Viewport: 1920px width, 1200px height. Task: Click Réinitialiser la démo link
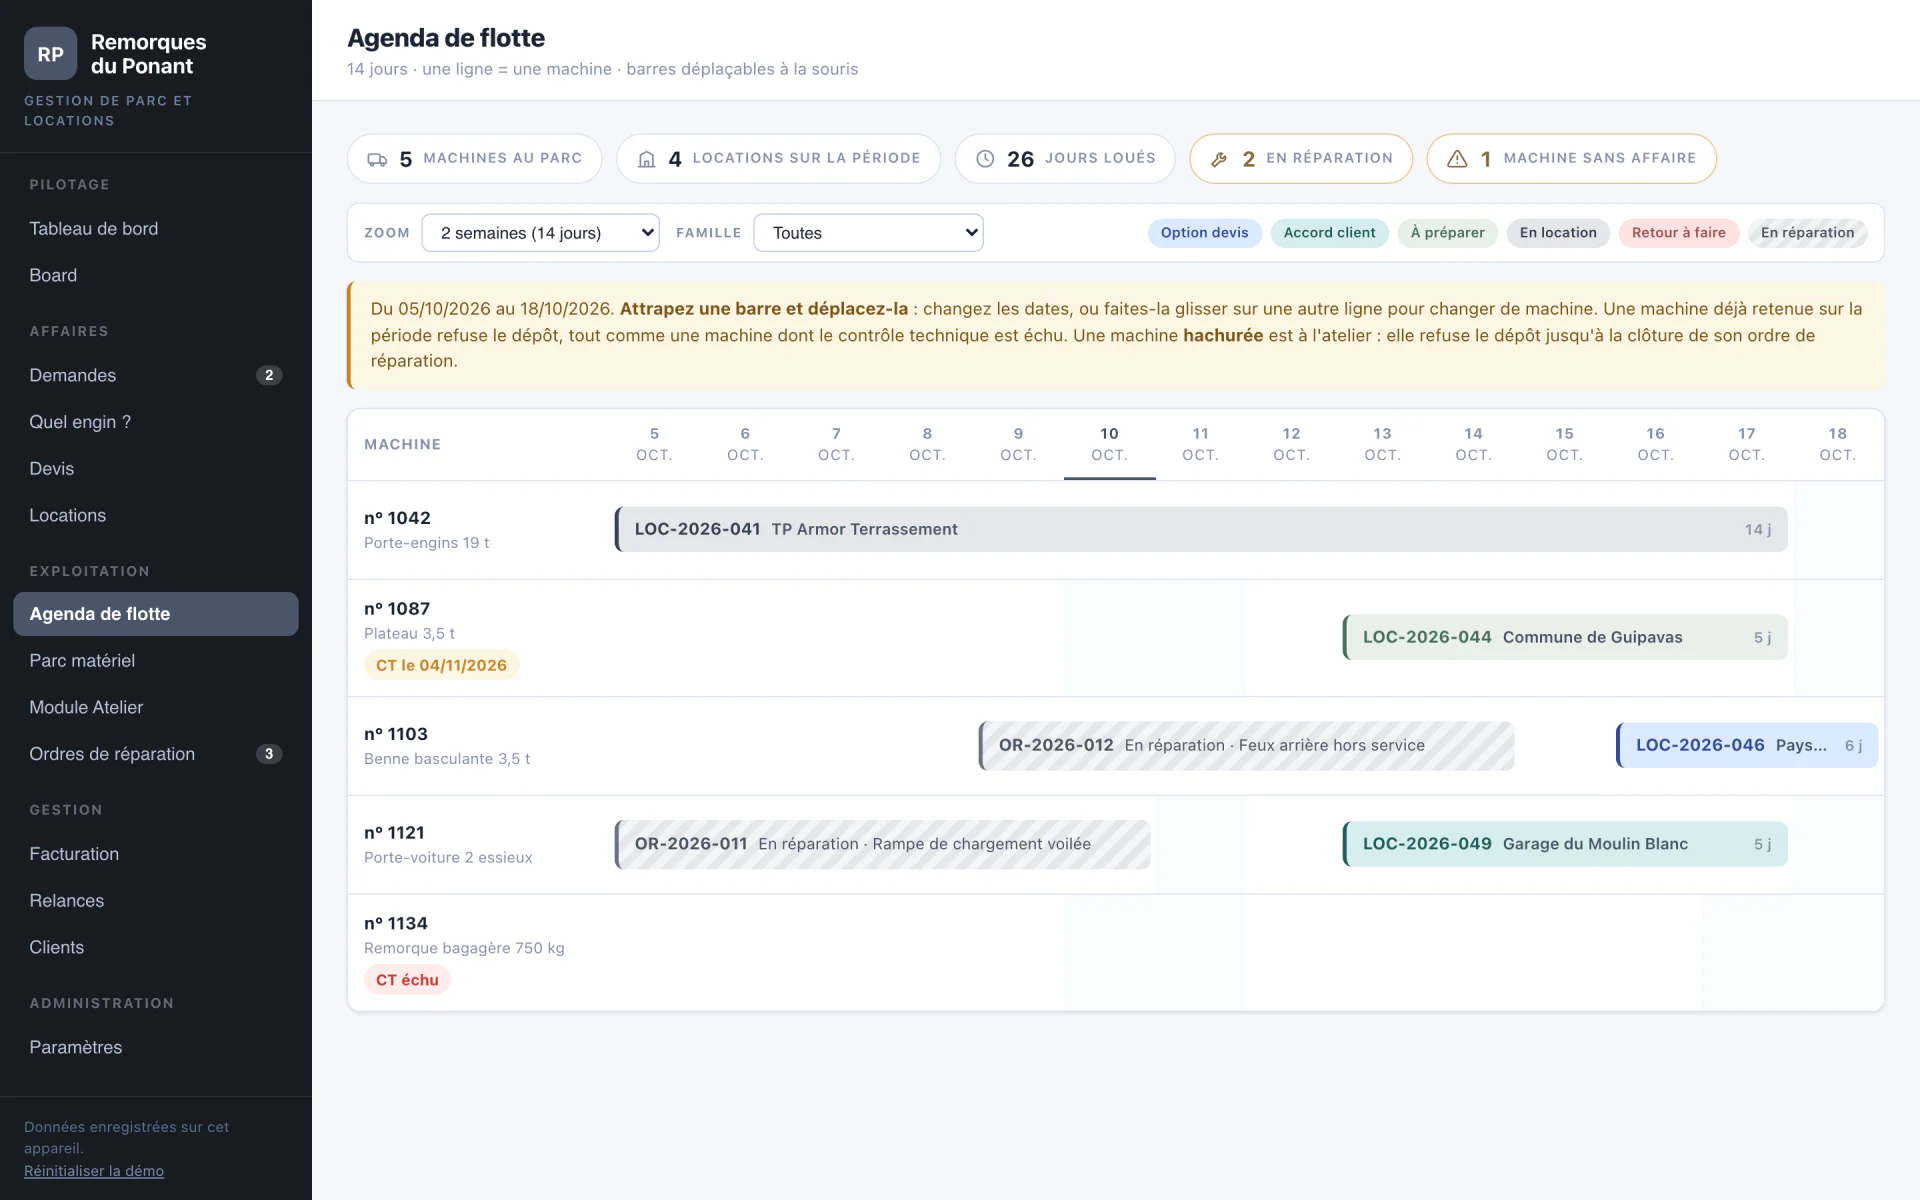(x=94, y=1171)
